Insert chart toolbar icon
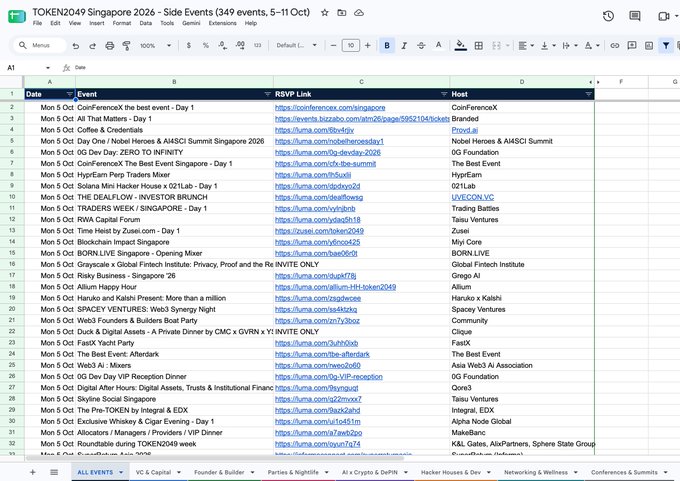680x481 pixels. [649, 46]
